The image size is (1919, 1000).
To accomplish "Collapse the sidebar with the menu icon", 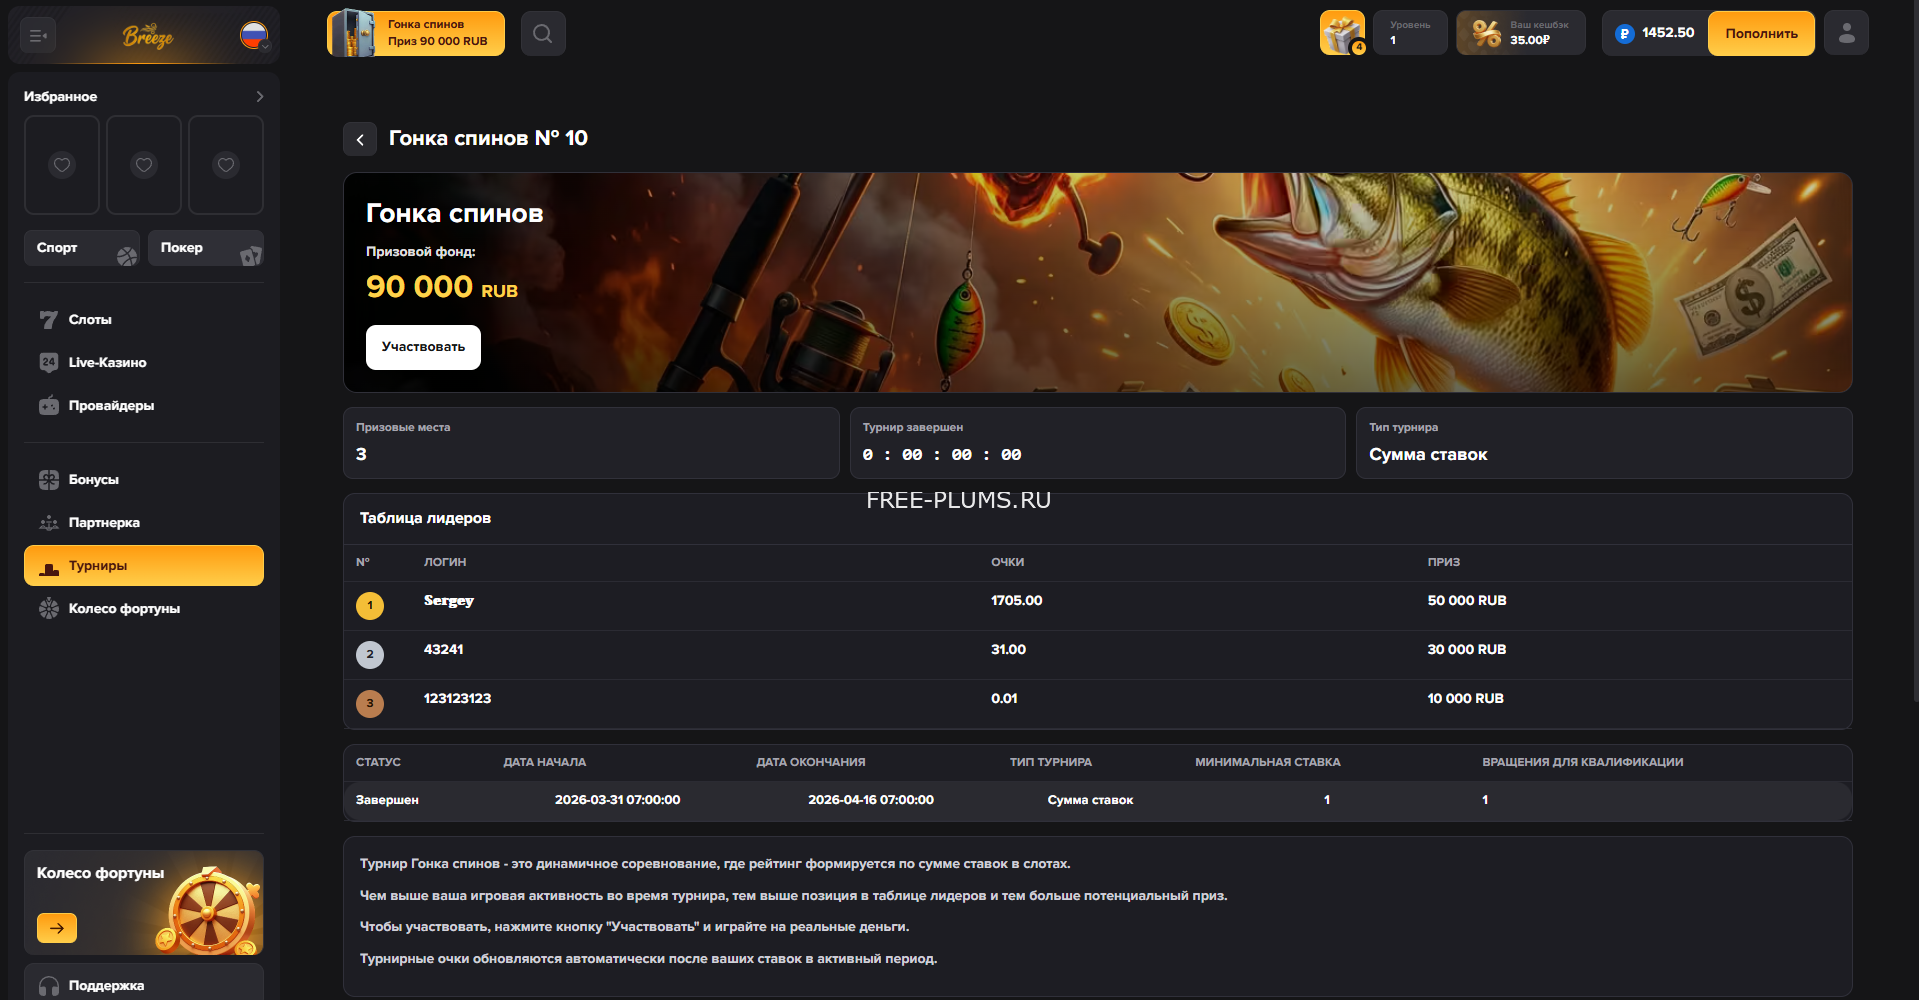I will 38,36.
